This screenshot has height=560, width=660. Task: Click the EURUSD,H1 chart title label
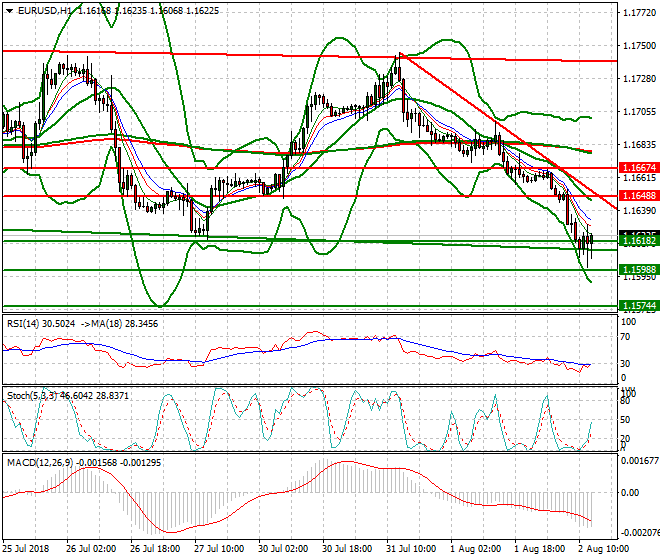pyautogui.click(x=38, y=9)
